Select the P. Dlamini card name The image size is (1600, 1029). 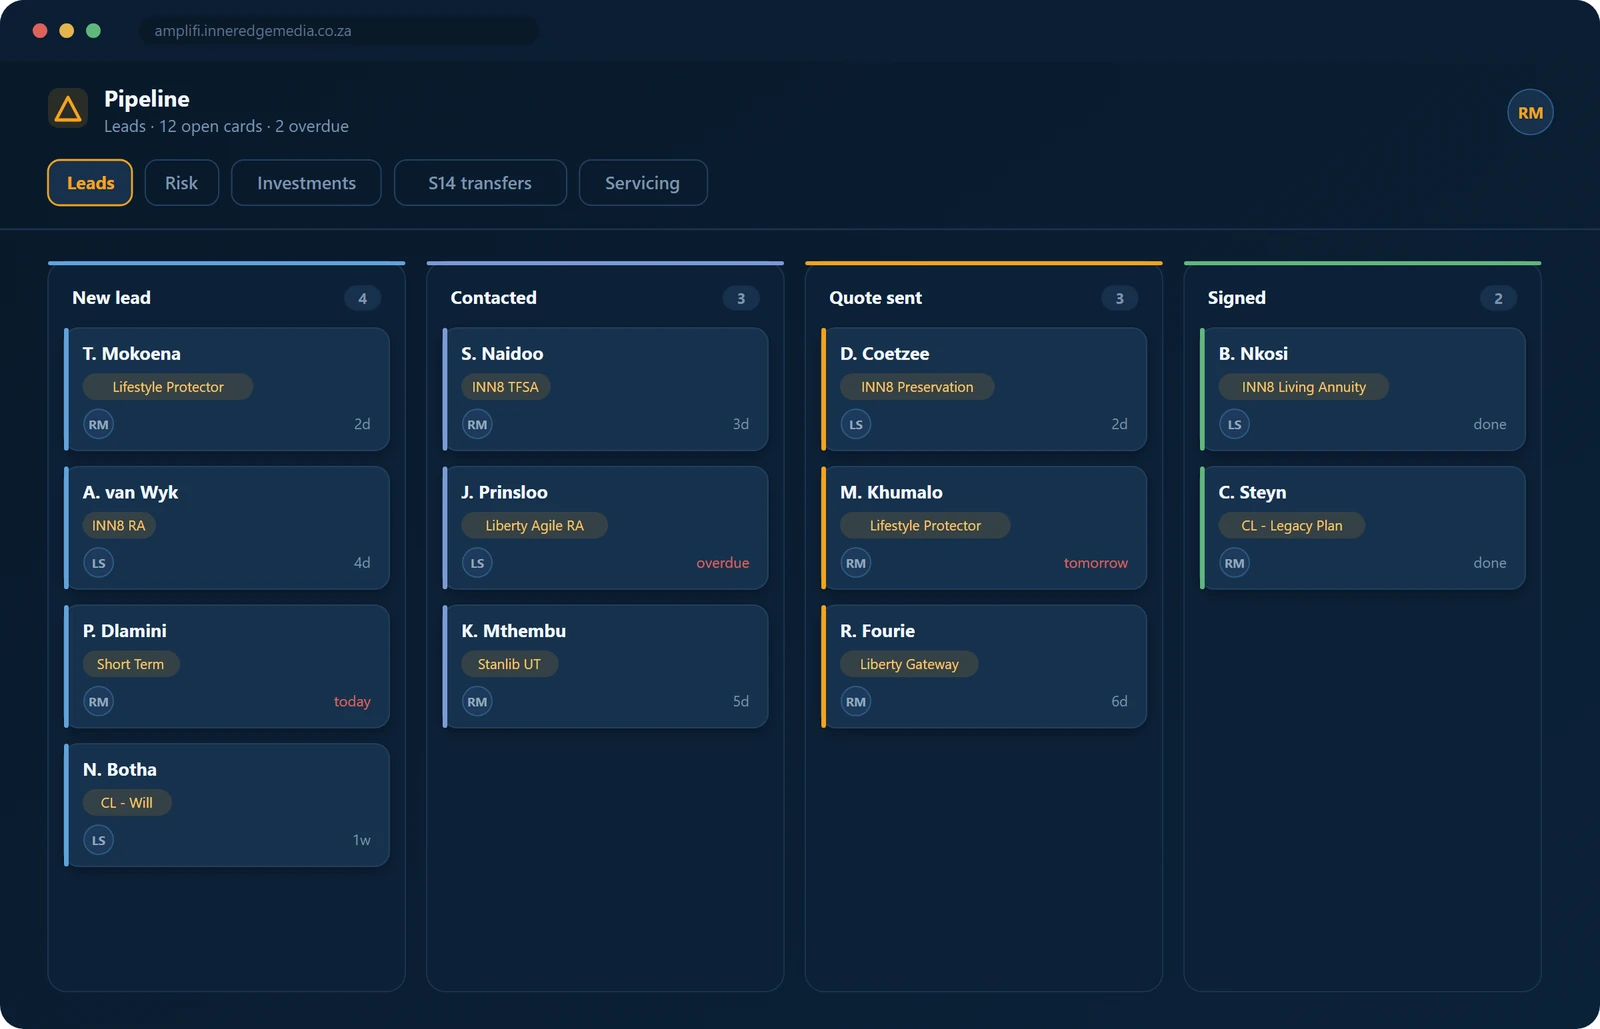pos(125,631)
